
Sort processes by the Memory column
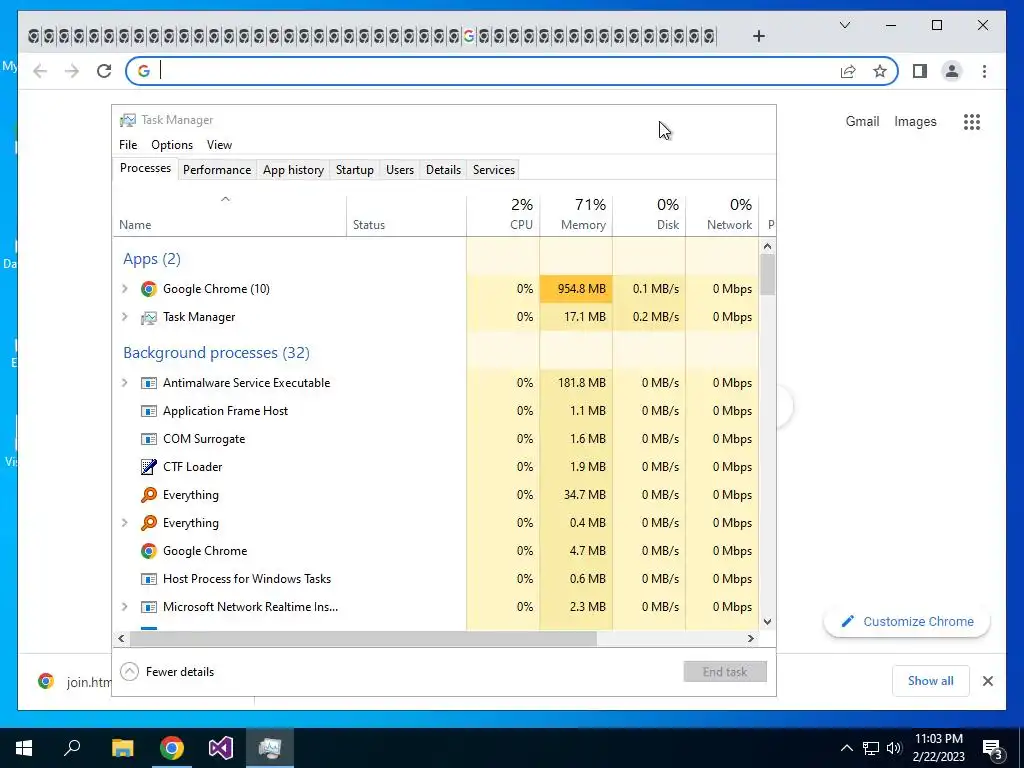tap(577, 215)
